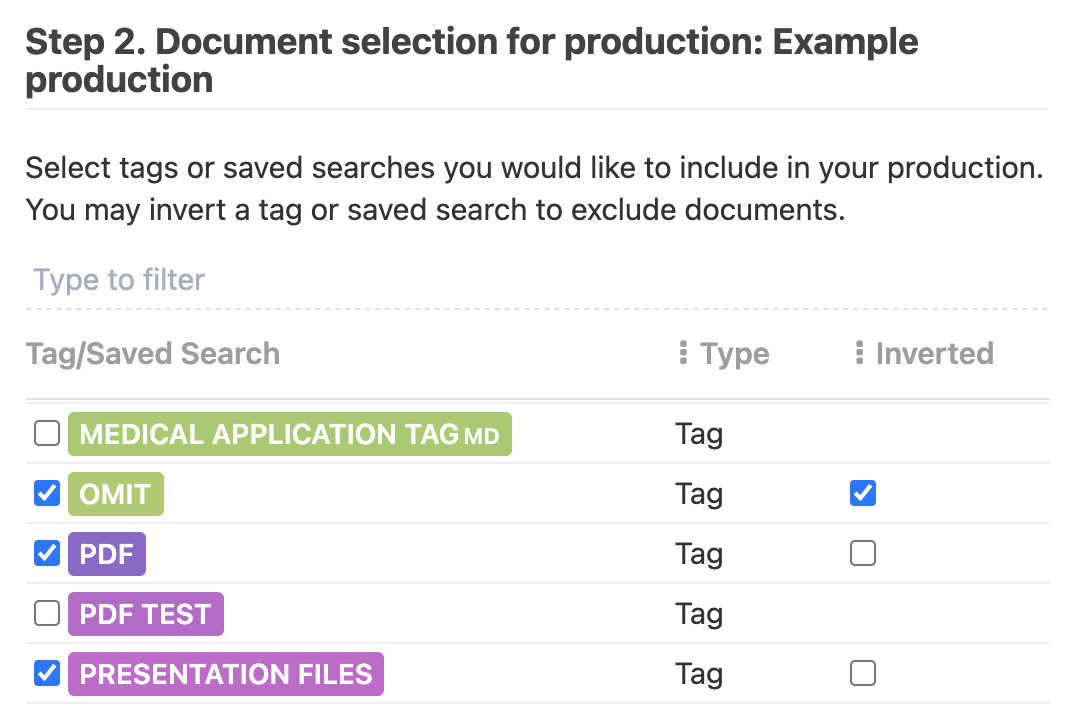This screenshot has height=724, width=1072.
Task: Open the Type column menu dots
Action: pyautogui.click(x=683, y=353)
